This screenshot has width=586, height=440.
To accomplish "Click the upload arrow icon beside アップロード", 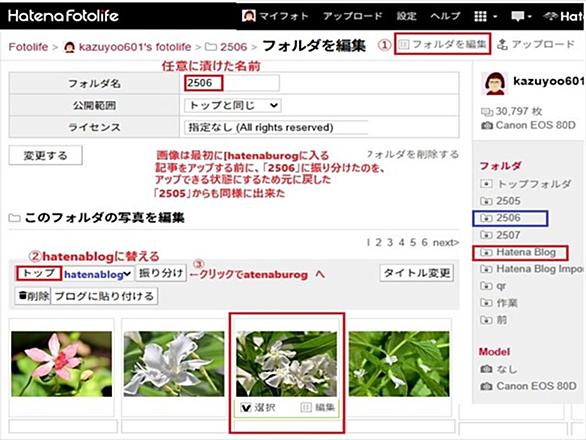I will (502, 44).
